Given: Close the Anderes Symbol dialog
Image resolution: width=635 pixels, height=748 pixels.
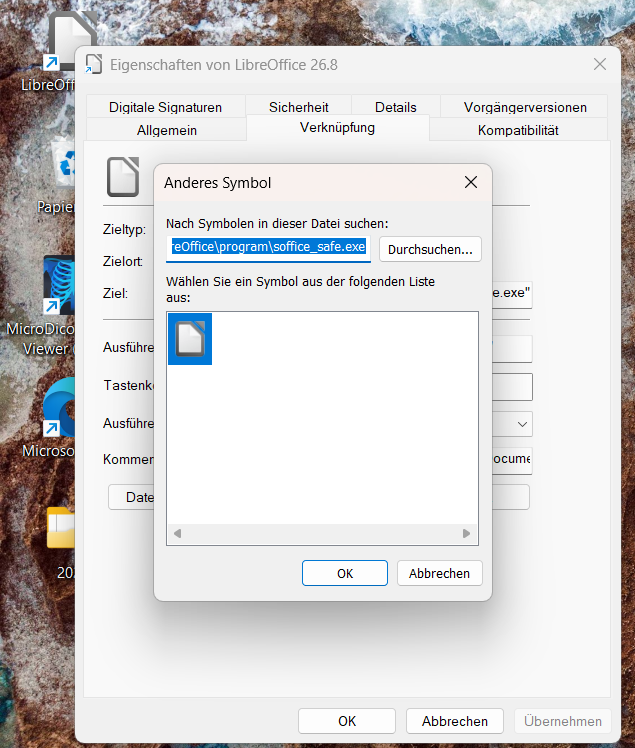Looking at the screenshot, I should tap(471, 182).
